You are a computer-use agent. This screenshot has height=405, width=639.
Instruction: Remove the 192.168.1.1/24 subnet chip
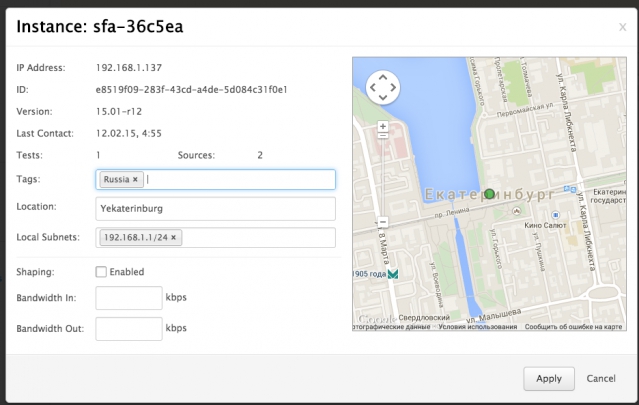click(x=173, y=237)
